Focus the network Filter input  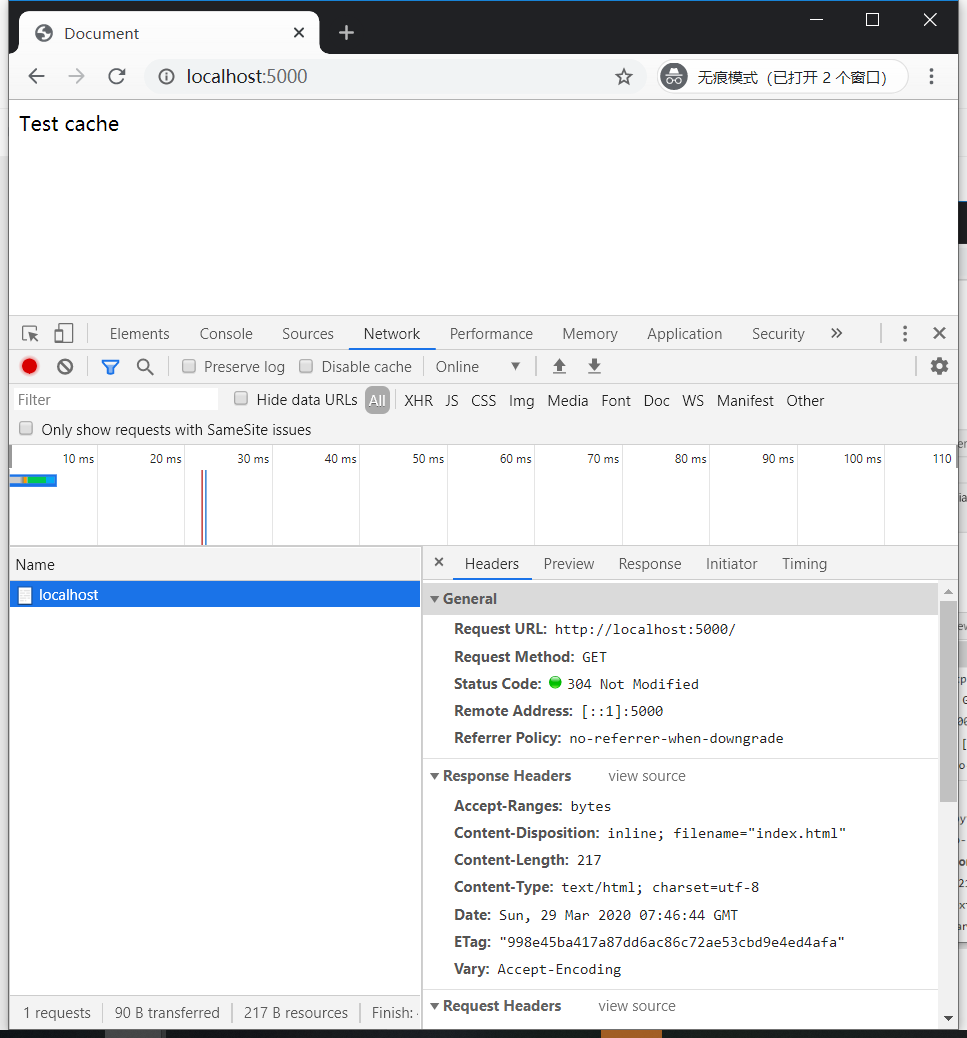pyautogui.click(x=116, y=400)
